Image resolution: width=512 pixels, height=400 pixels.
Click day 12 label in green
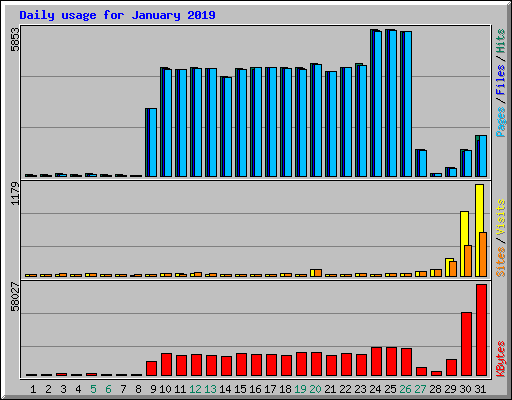[195, 389]
